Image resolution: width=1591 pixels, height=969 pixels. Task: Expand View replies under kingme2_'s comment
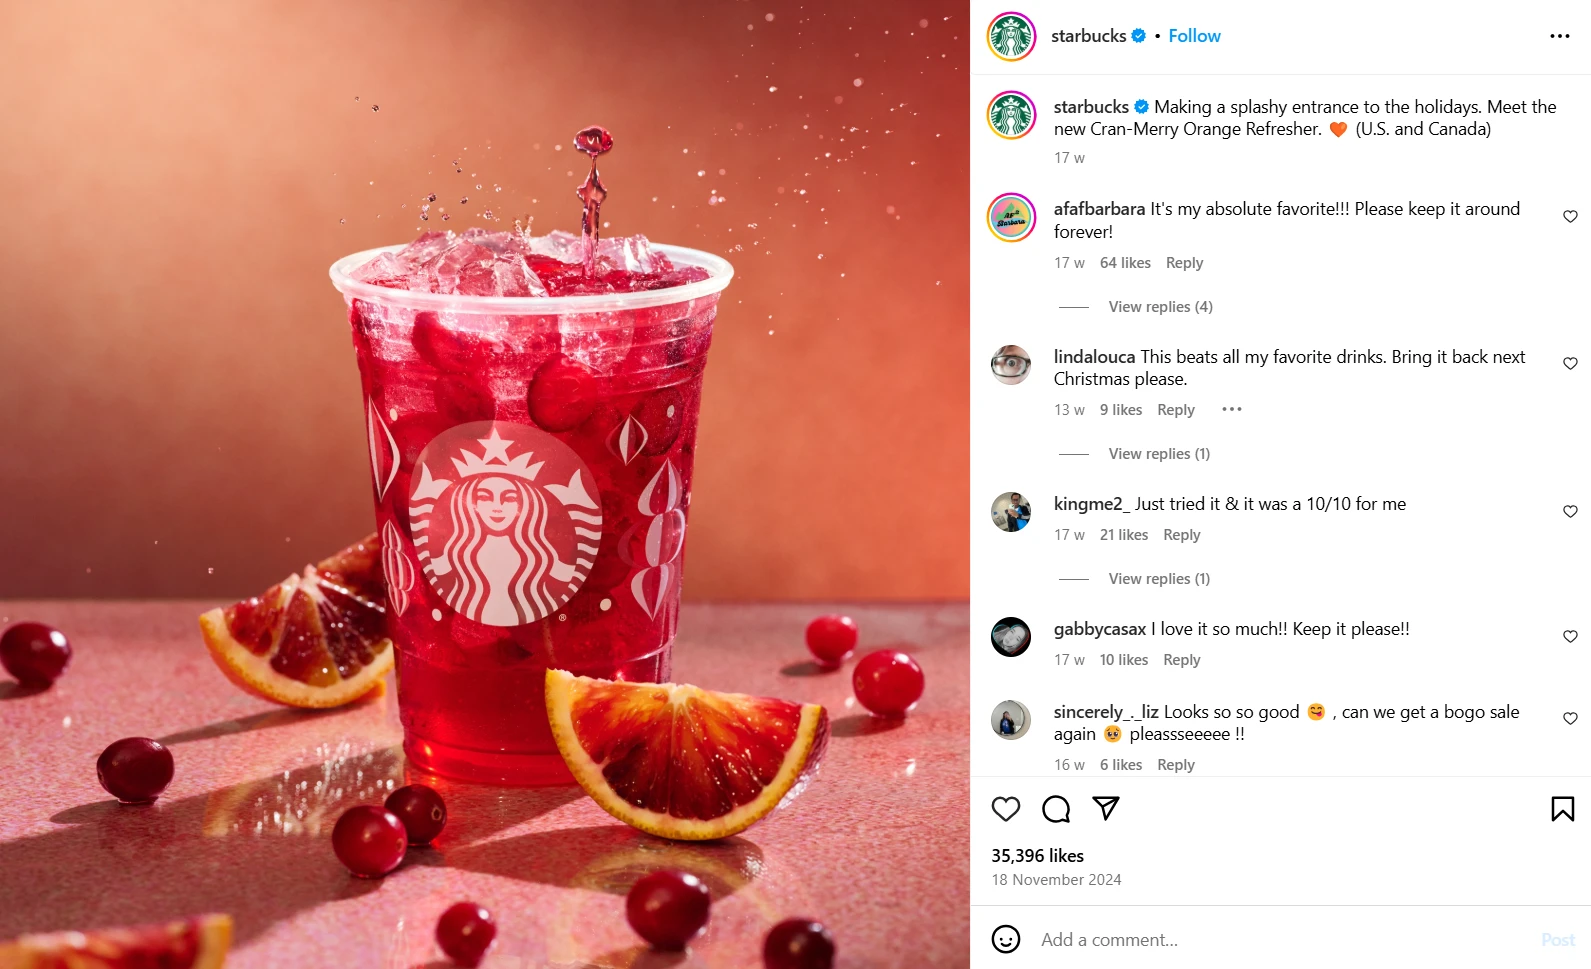pyautogui.click(x=1159, y=579)
